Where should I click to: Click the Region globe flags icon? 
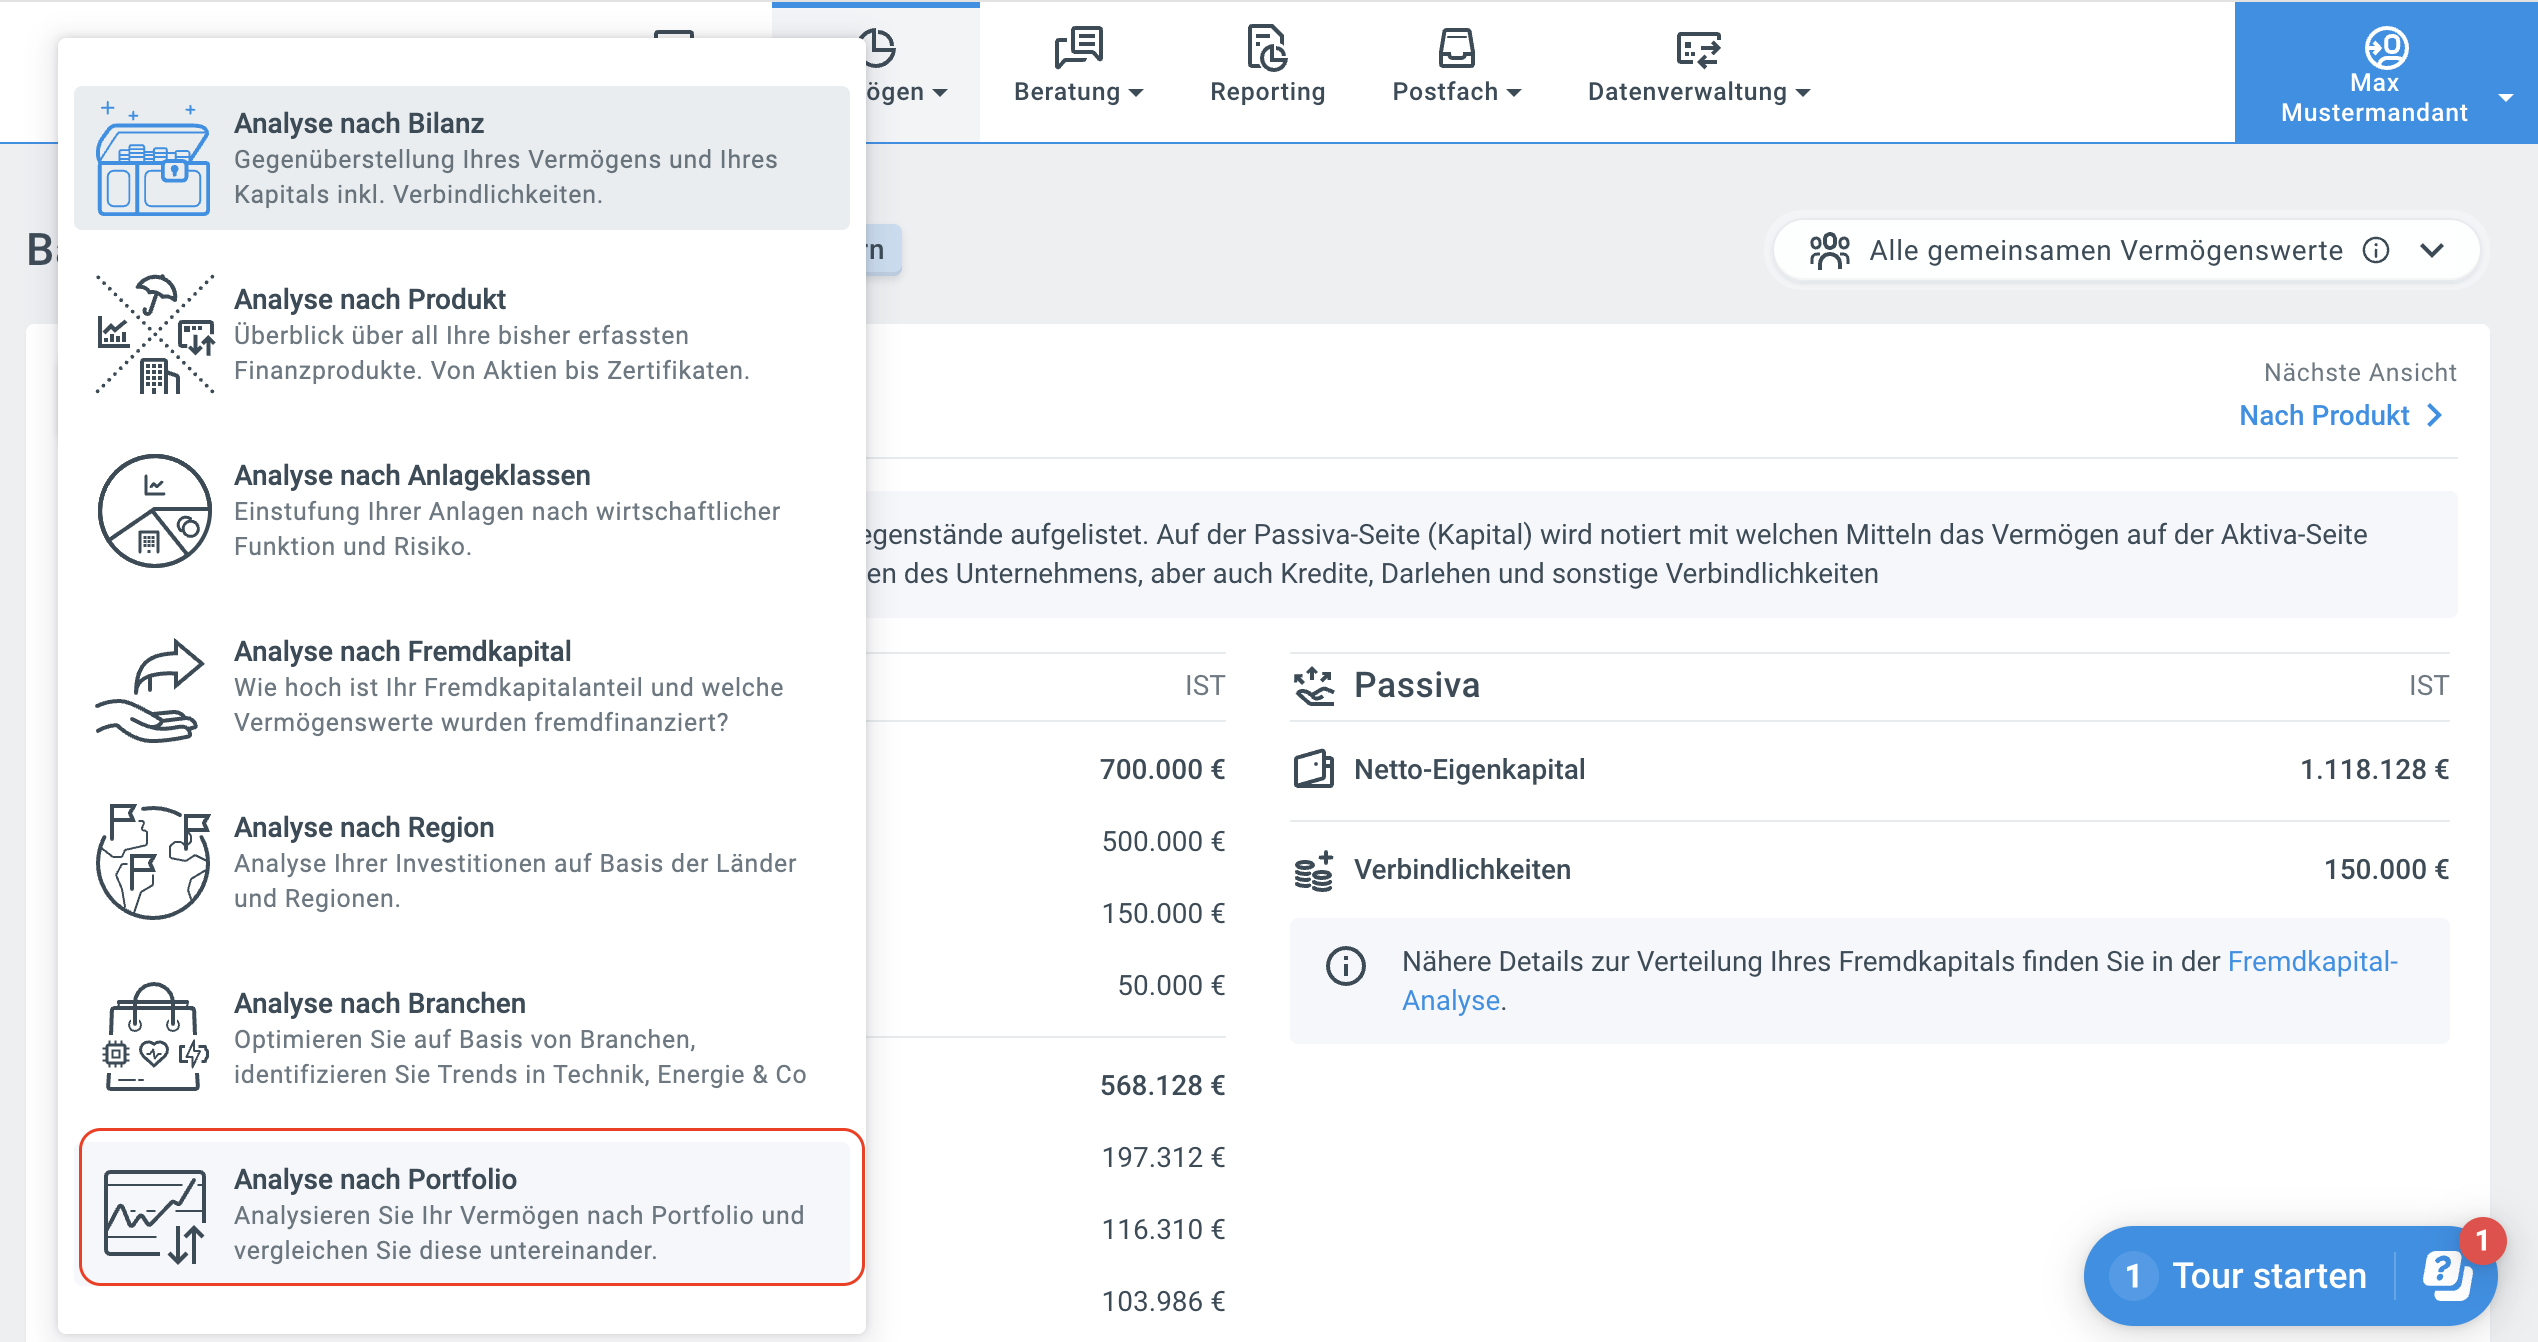point(153,862)
